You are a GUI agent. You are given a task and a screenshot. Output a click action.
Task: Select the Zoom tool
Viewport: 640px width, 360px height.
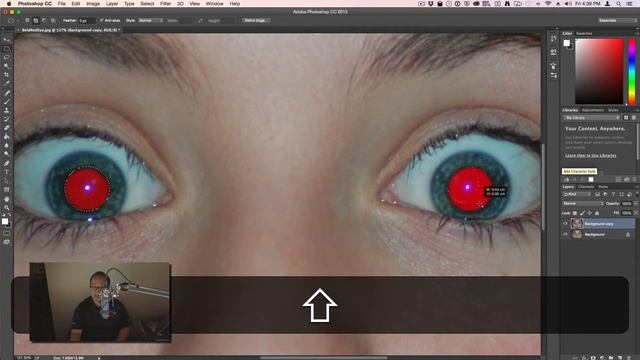click(x=7, y=208)
